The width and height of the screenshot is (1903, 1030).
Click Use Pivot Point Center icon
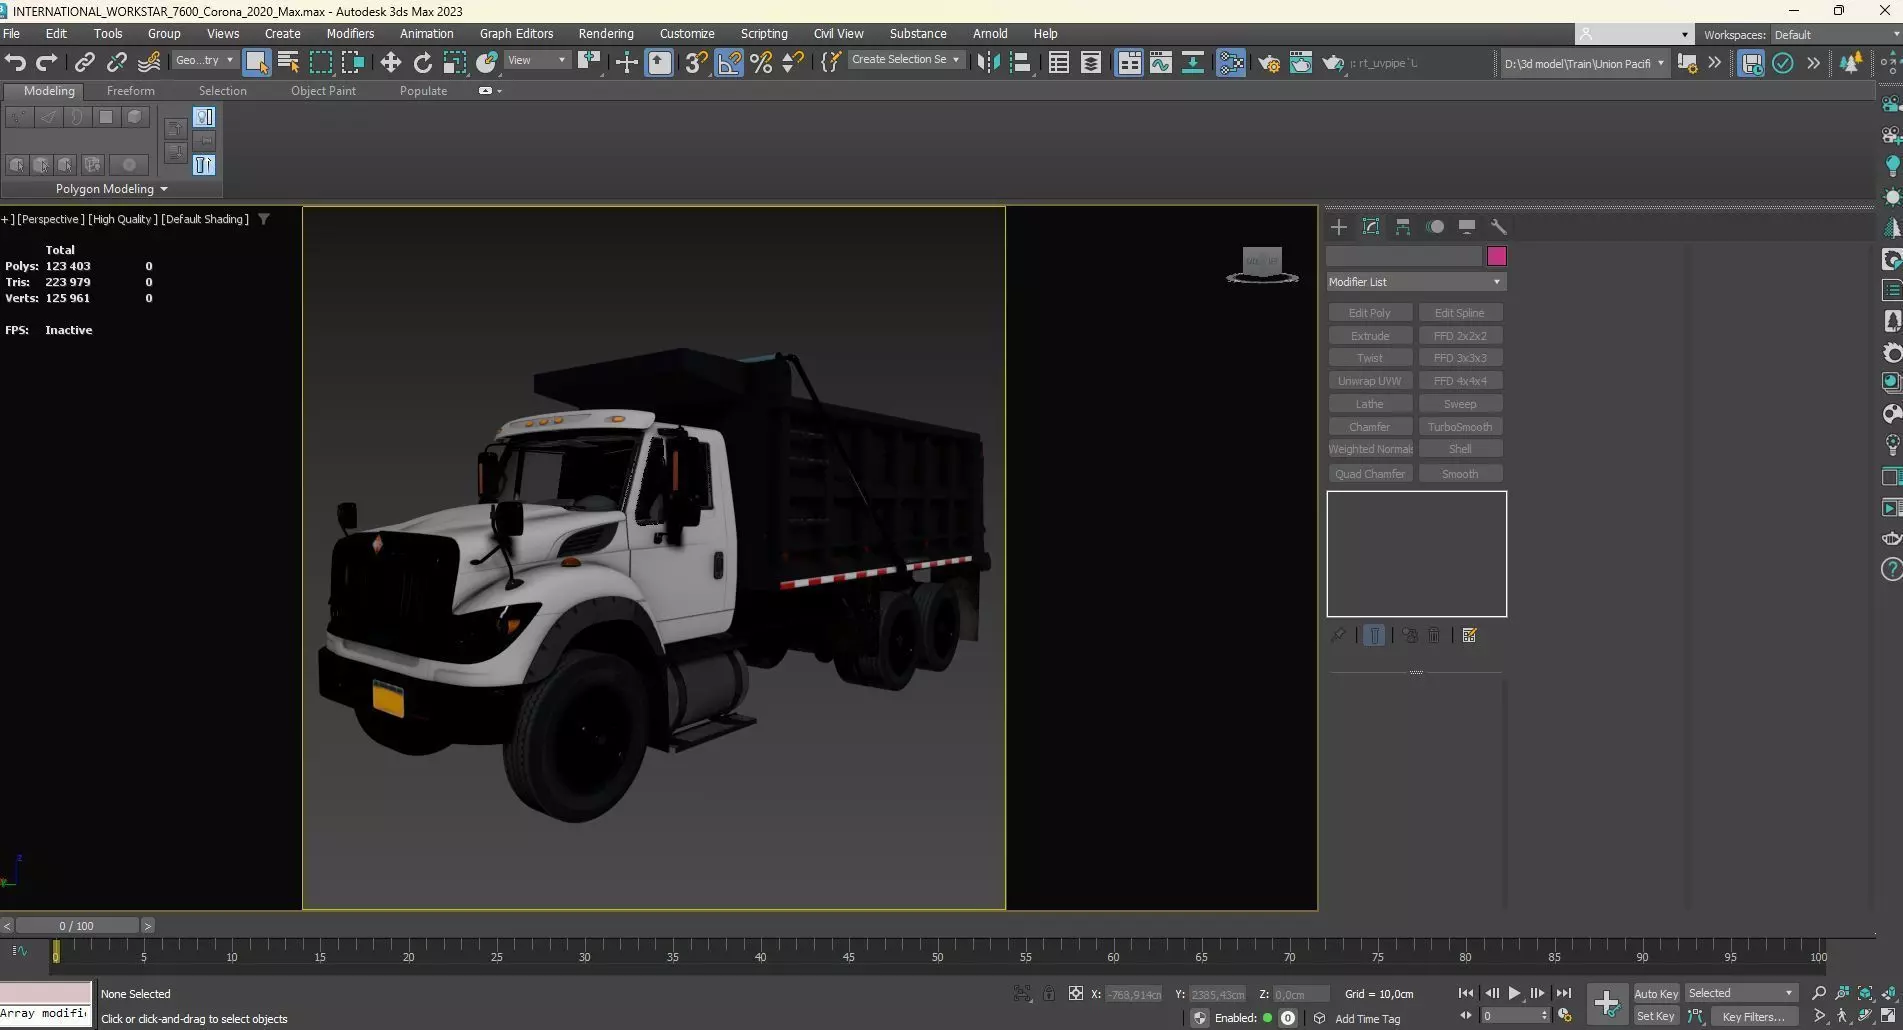pos(589,62)
